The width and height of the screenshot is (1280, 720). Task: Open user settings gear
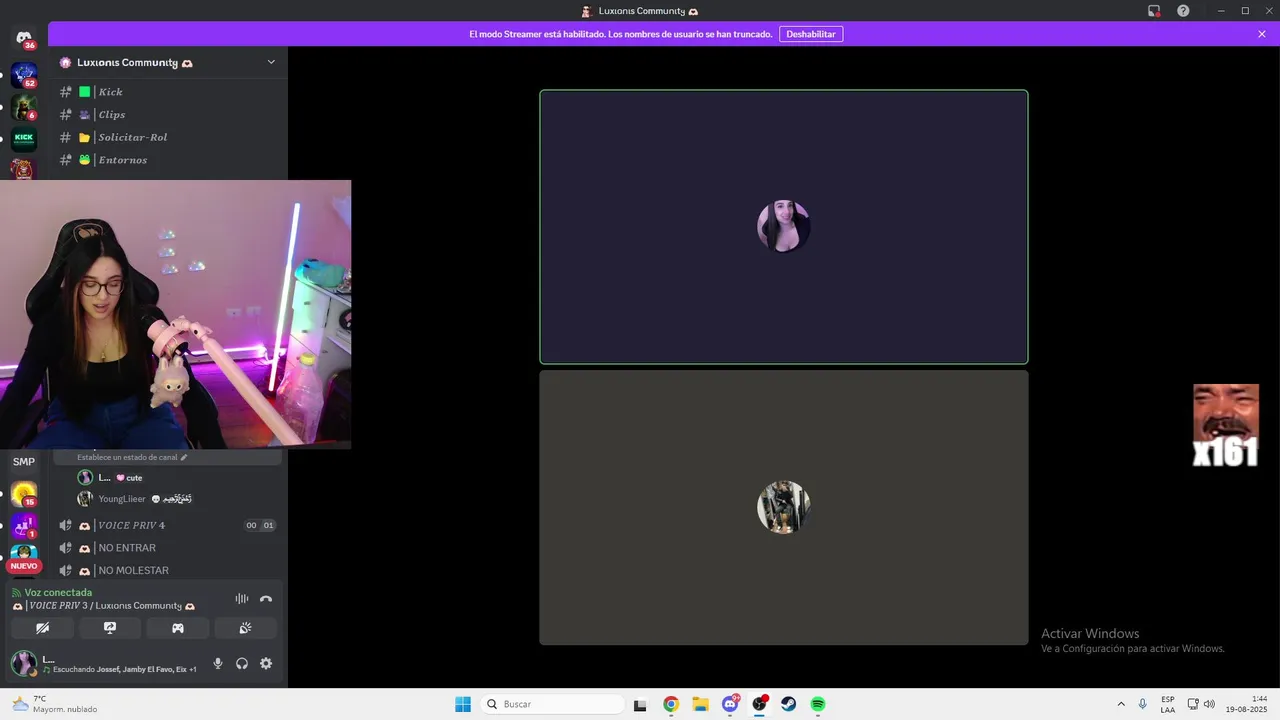click(x=266, y=663)
